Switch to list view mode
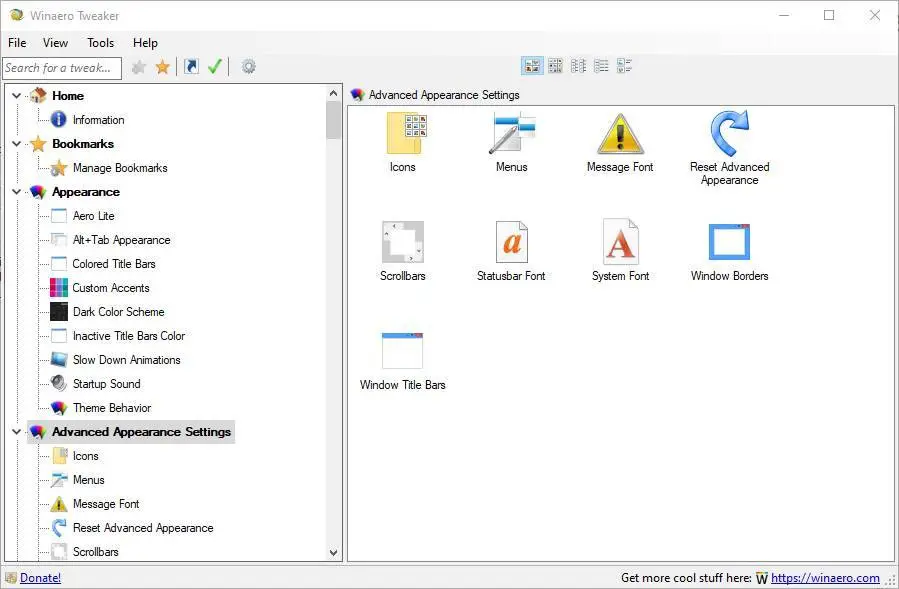This screenshot has height=589, width=899. (601, 66)
